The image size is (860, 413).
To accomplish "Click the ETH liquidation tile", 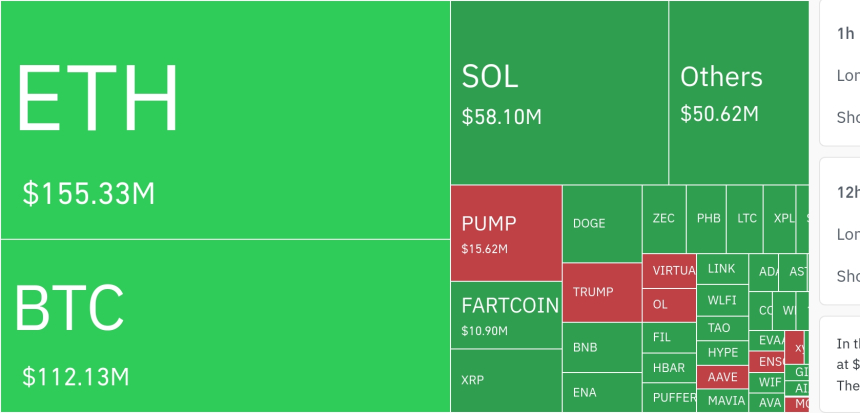I will click(x=224, y=120).
